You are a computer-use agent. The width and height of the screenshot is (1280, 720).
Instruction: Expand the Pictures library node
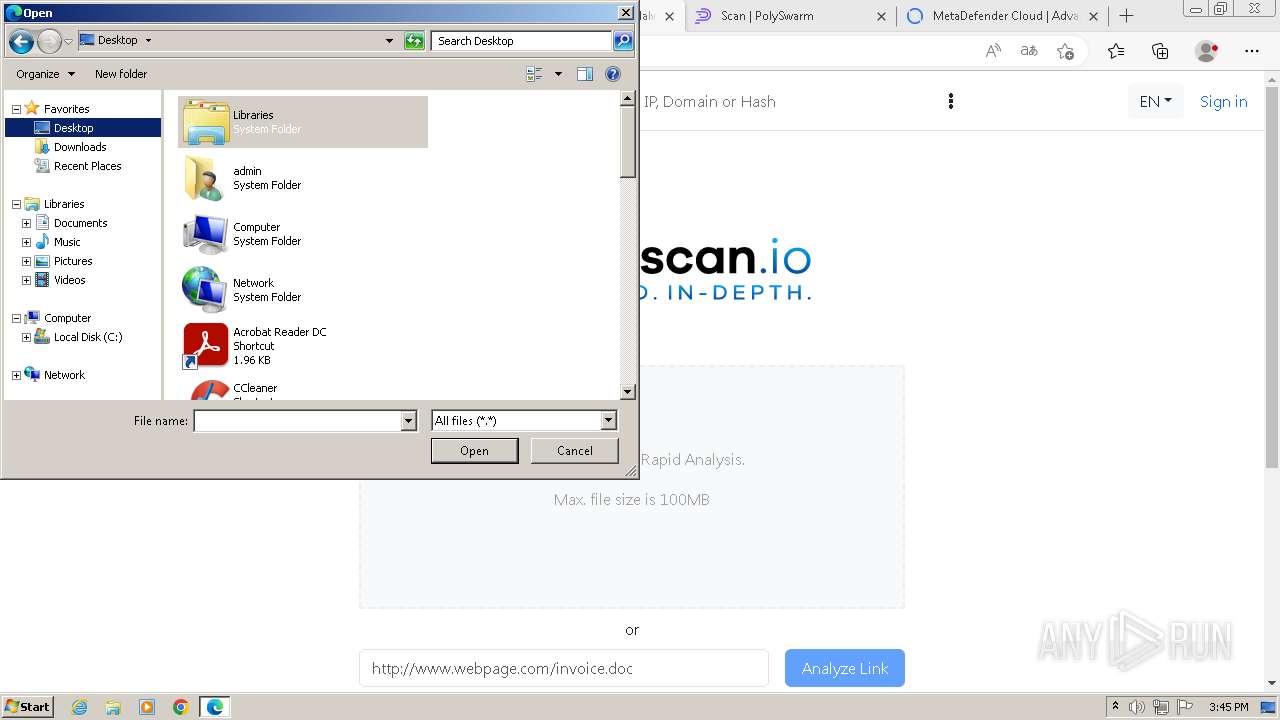26,261
